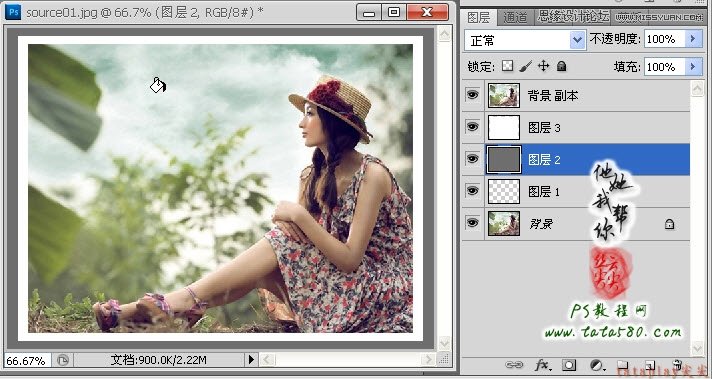Click the Photoshop Ps title icon

tap(13, 11)
